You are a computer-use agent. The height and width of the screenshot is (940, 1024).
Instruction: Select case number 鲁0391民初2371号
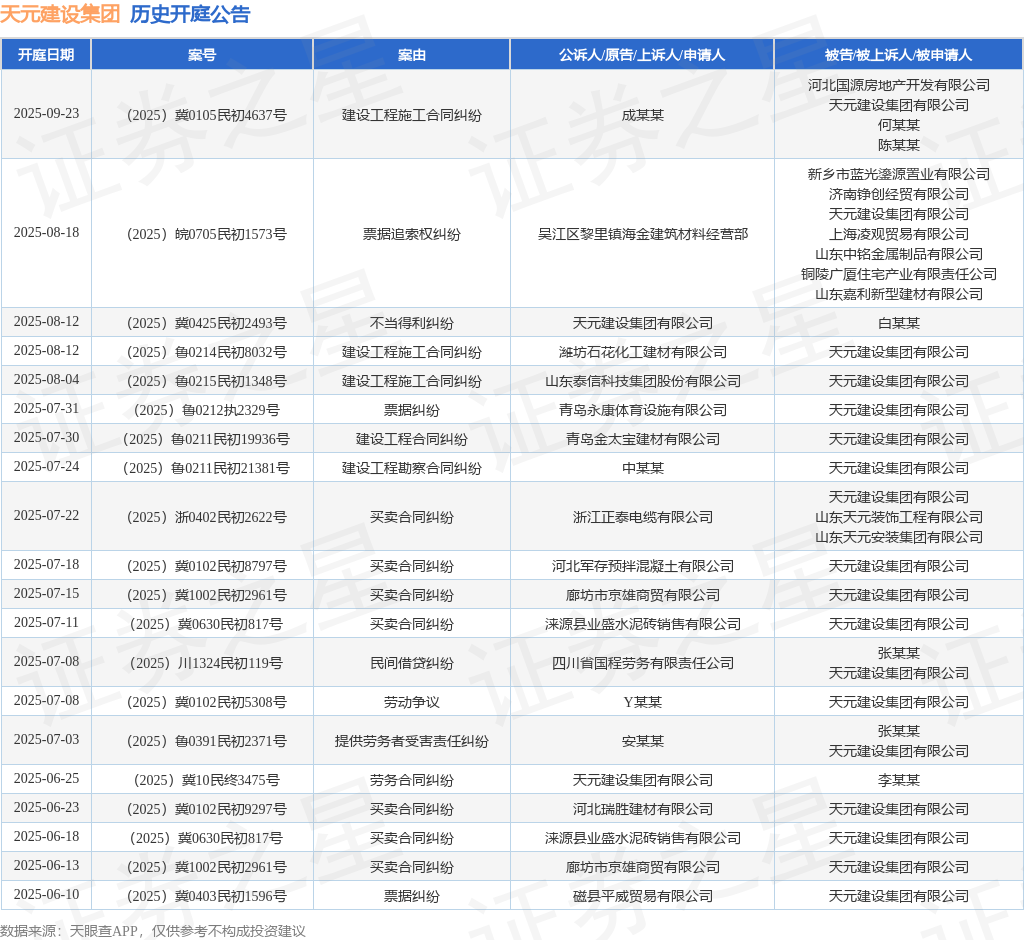pos(206,741)
